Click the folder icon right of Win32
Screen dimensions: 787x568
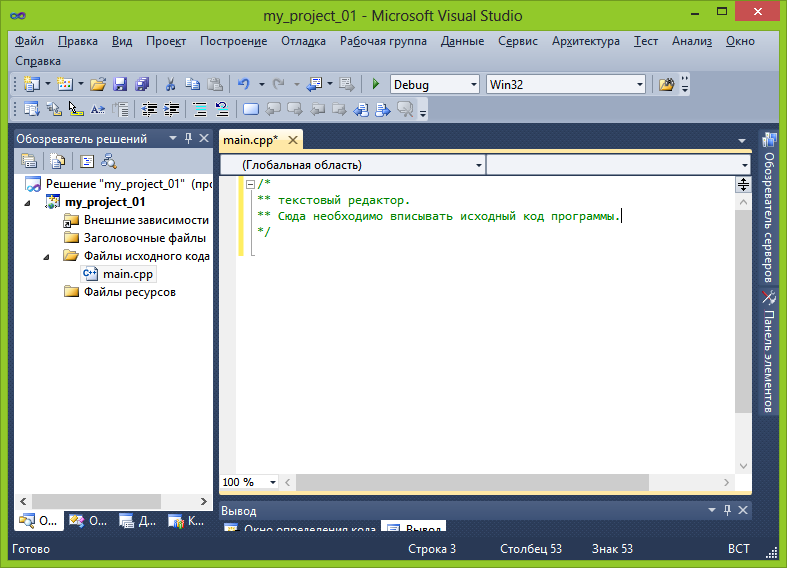[x=666, y=84]
